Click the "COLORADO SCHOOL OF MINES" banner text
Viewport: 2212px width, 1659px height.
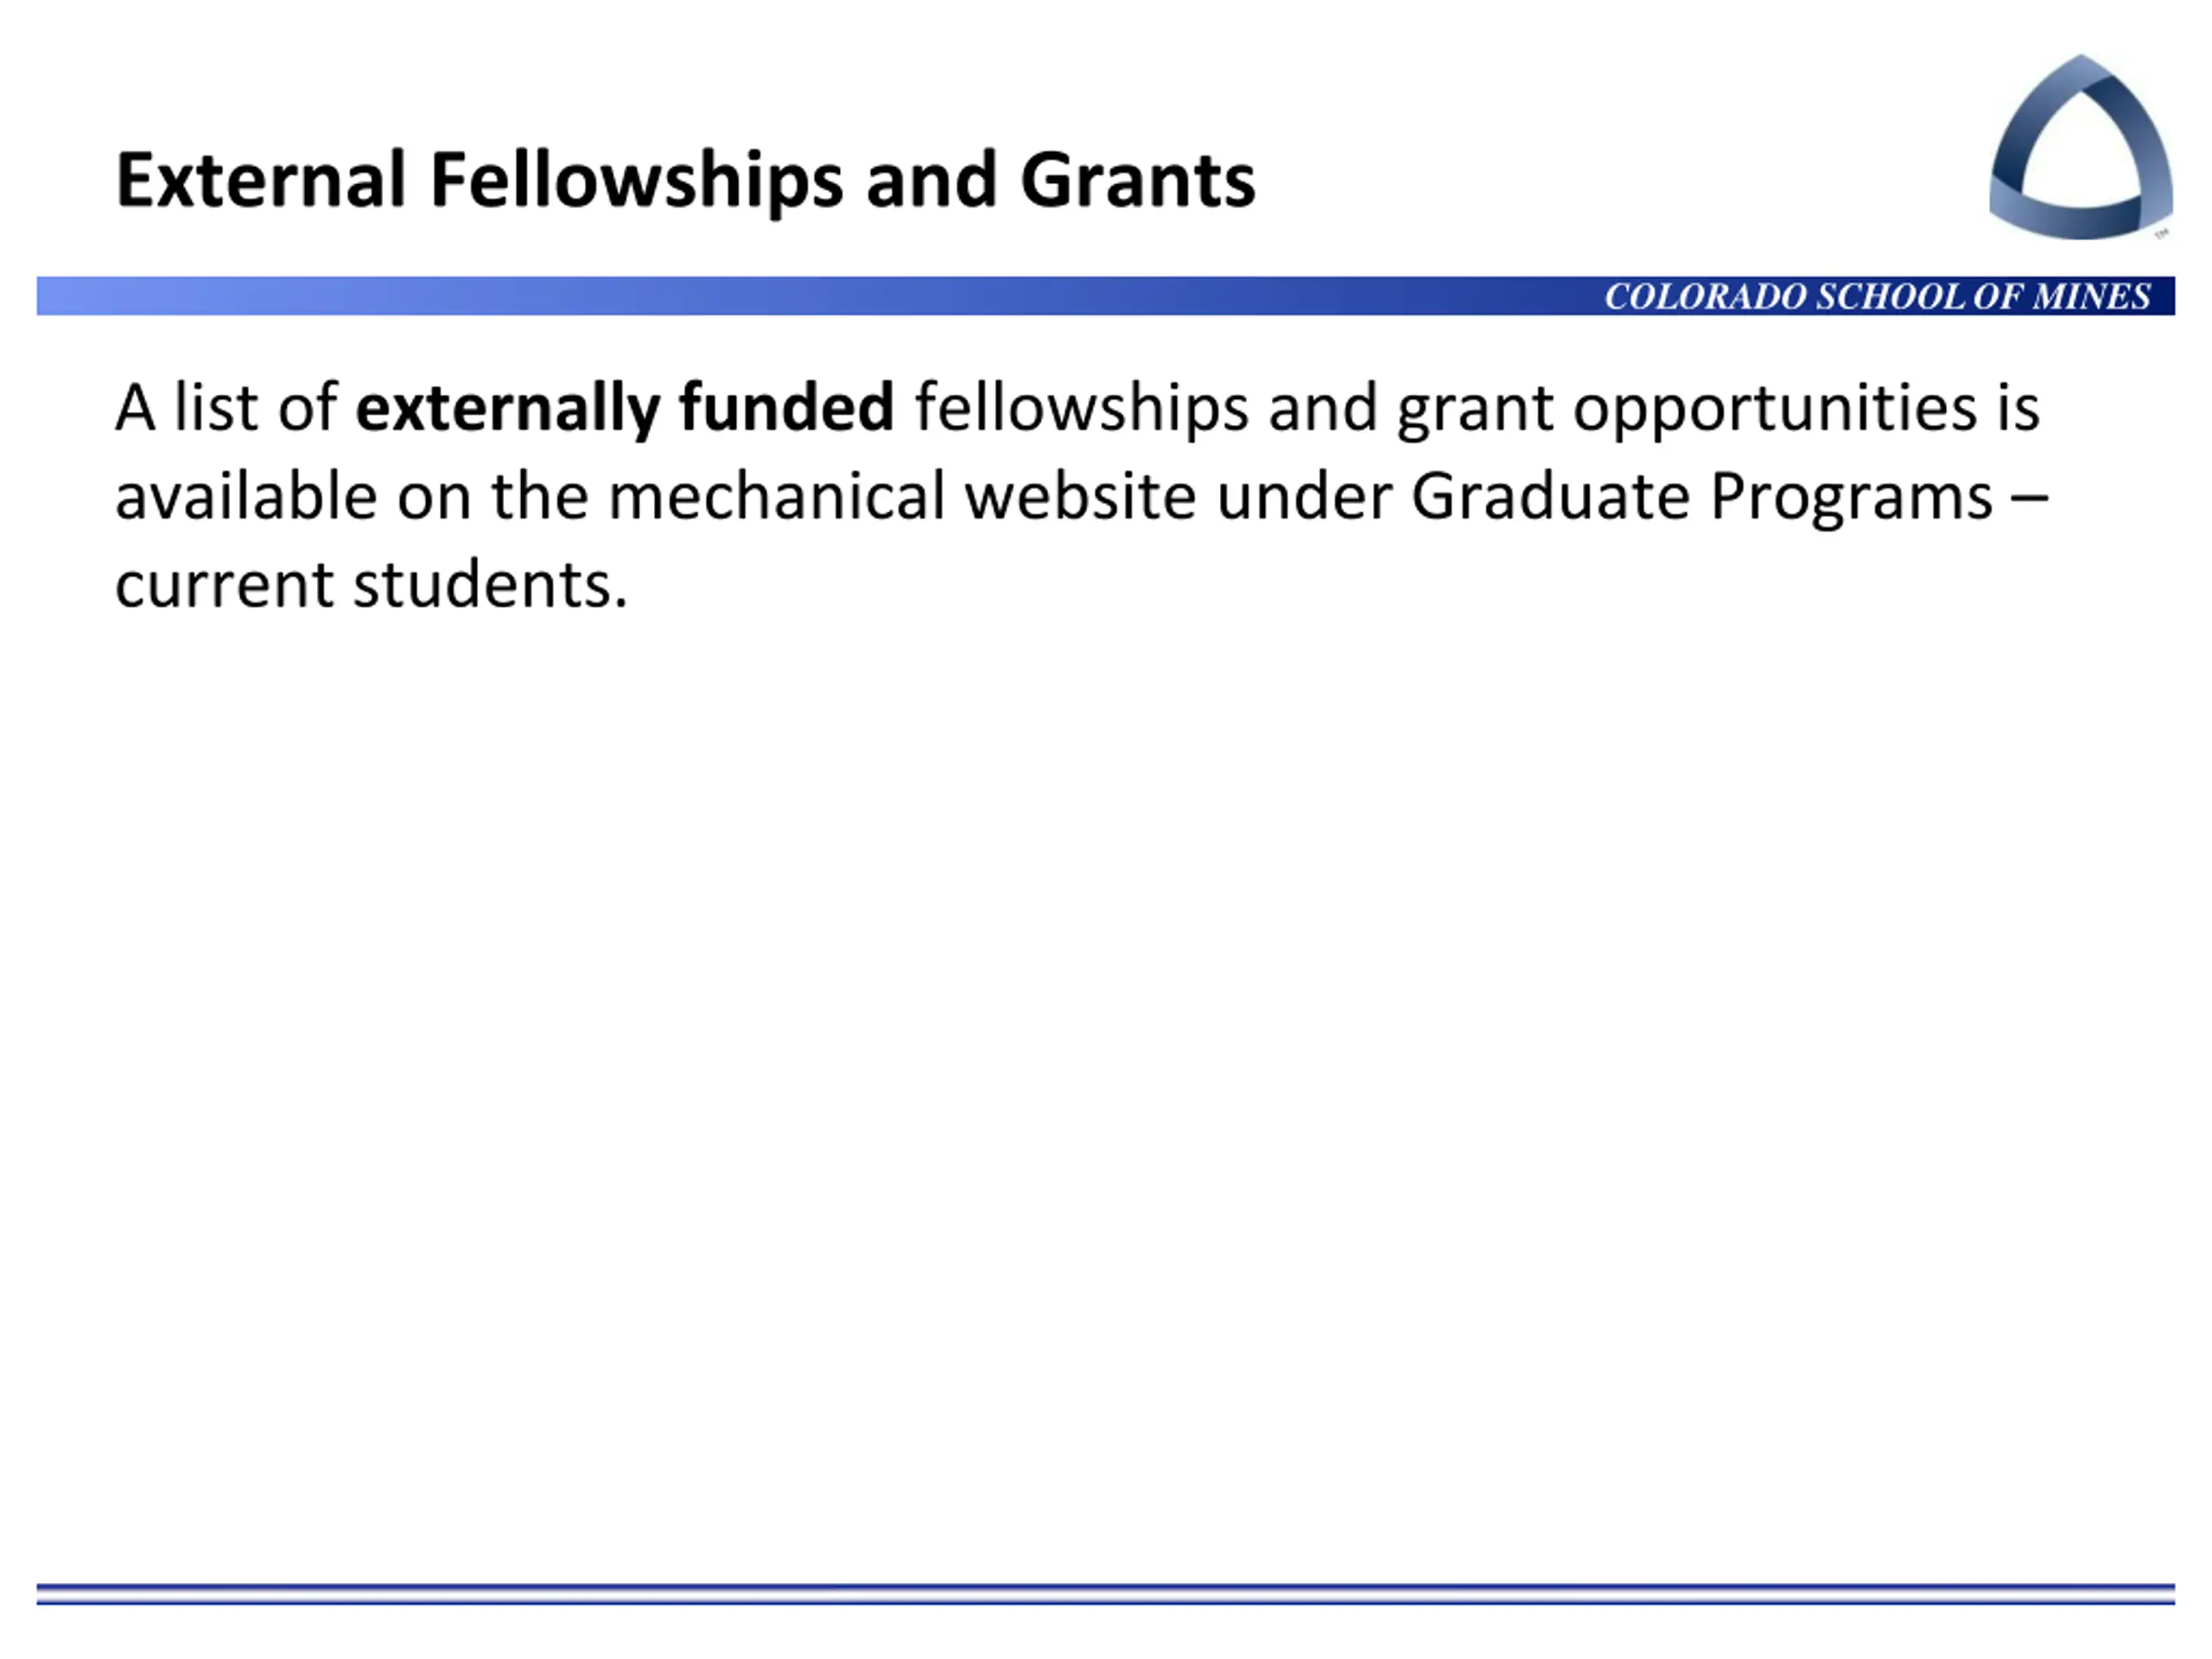coord(1877,297)
